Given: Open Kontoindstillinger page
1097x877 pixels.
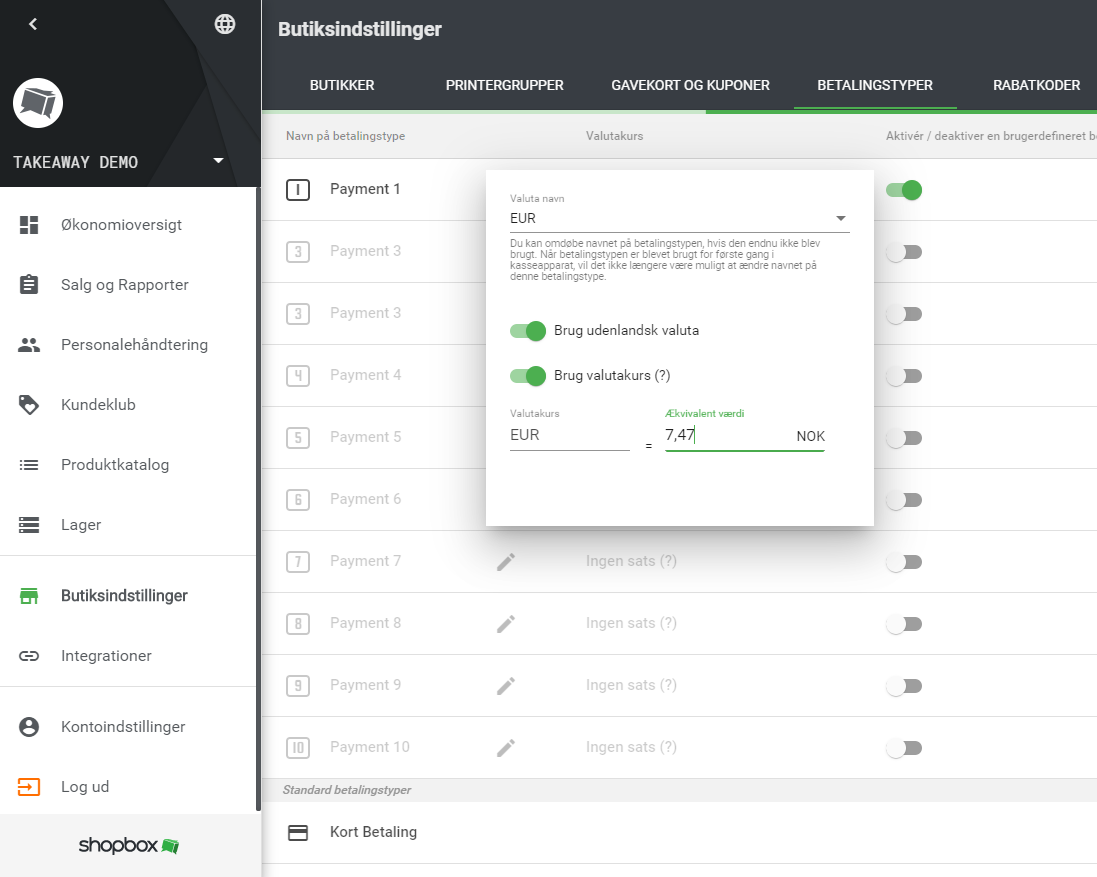Looking at the screenshot, I should pos(123,727).
